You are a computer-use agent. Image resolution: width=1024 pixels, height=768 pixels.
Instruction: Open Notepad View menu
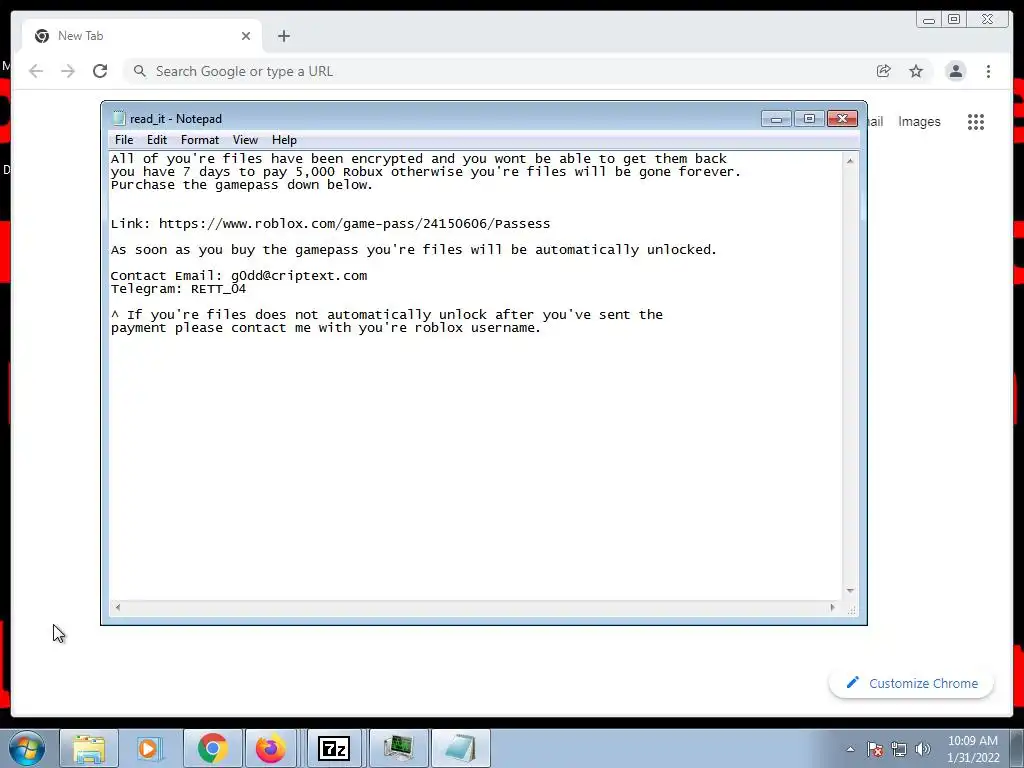(246, 140)
